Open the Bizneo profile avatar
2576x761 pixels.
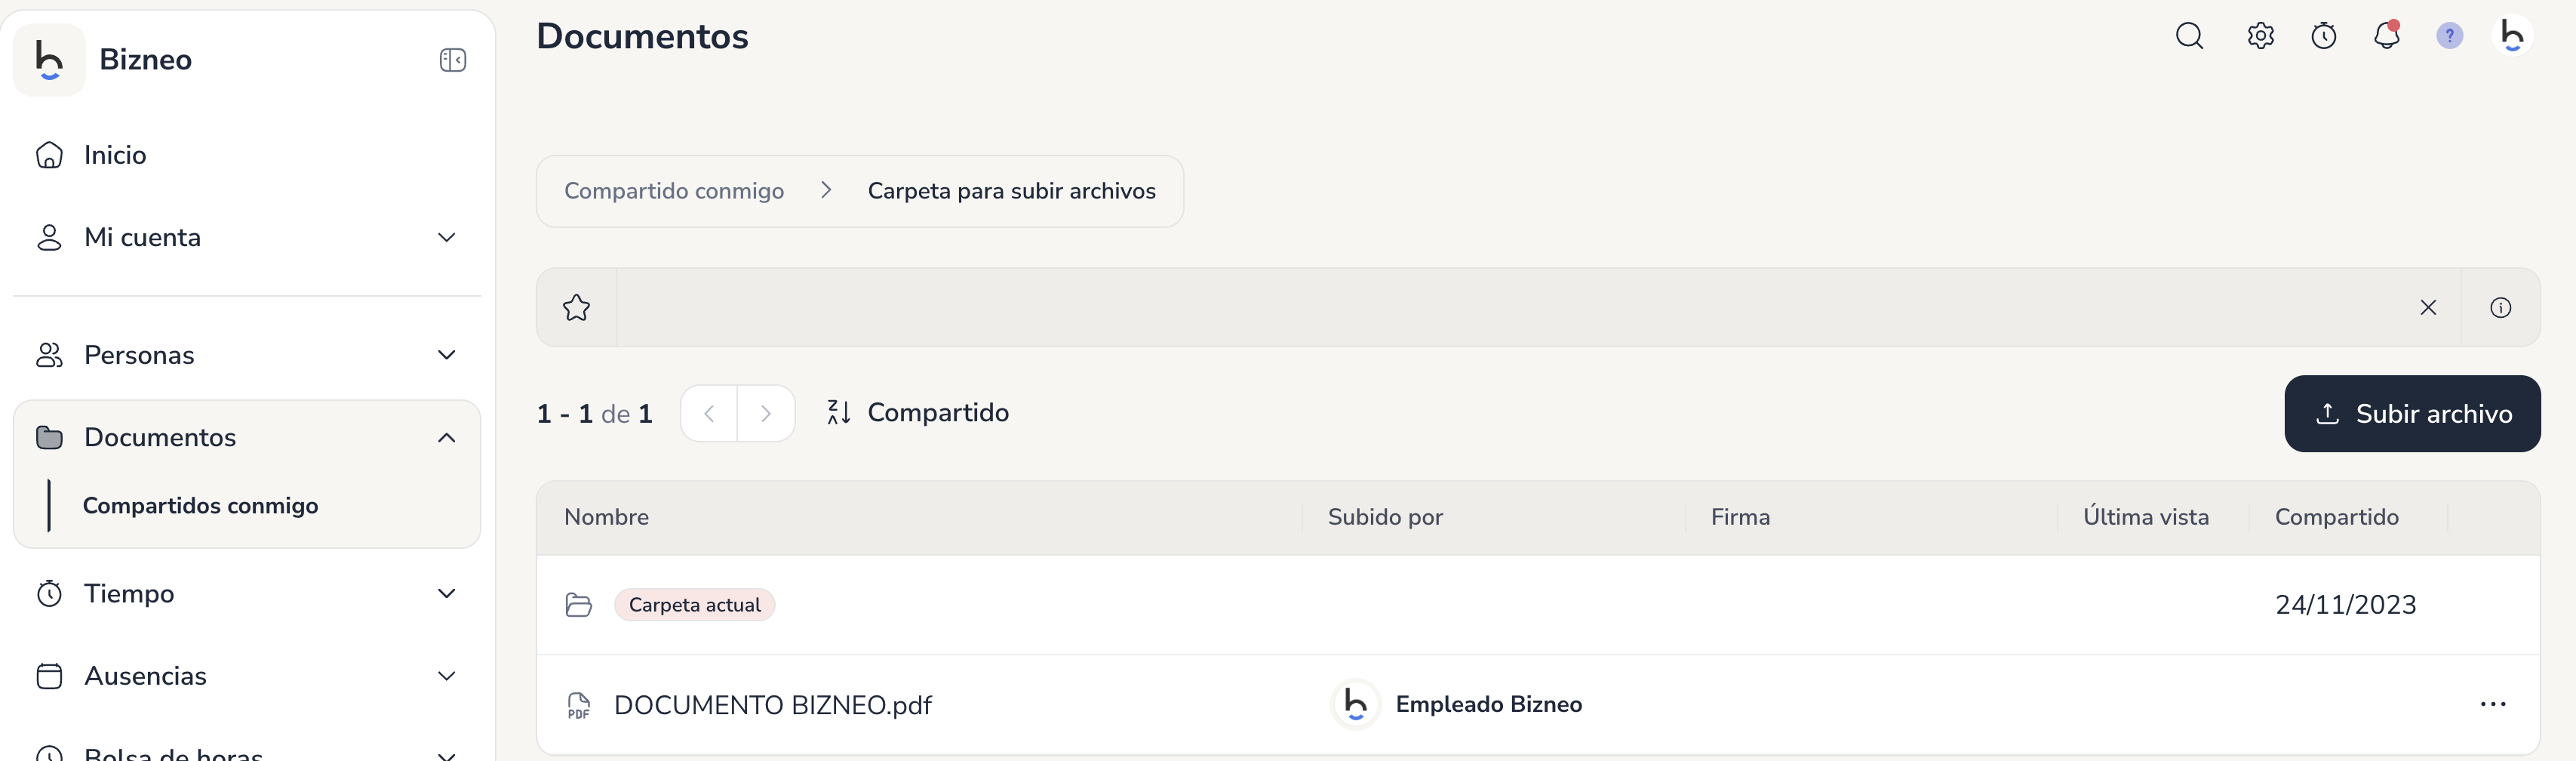click(2512, 36)
